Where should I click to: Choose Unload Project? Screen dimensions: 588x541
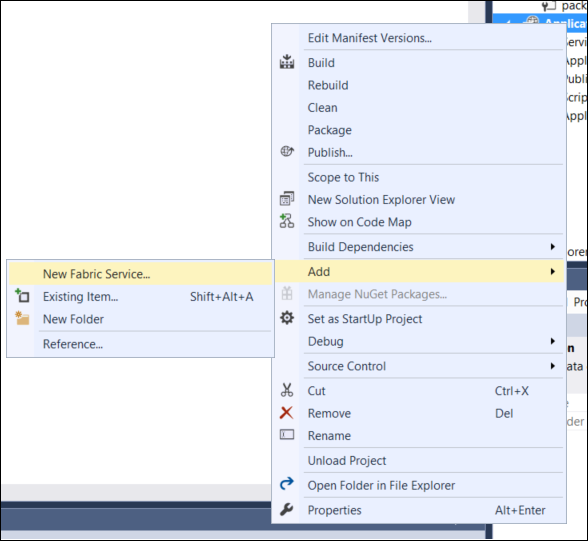[419, 460]
